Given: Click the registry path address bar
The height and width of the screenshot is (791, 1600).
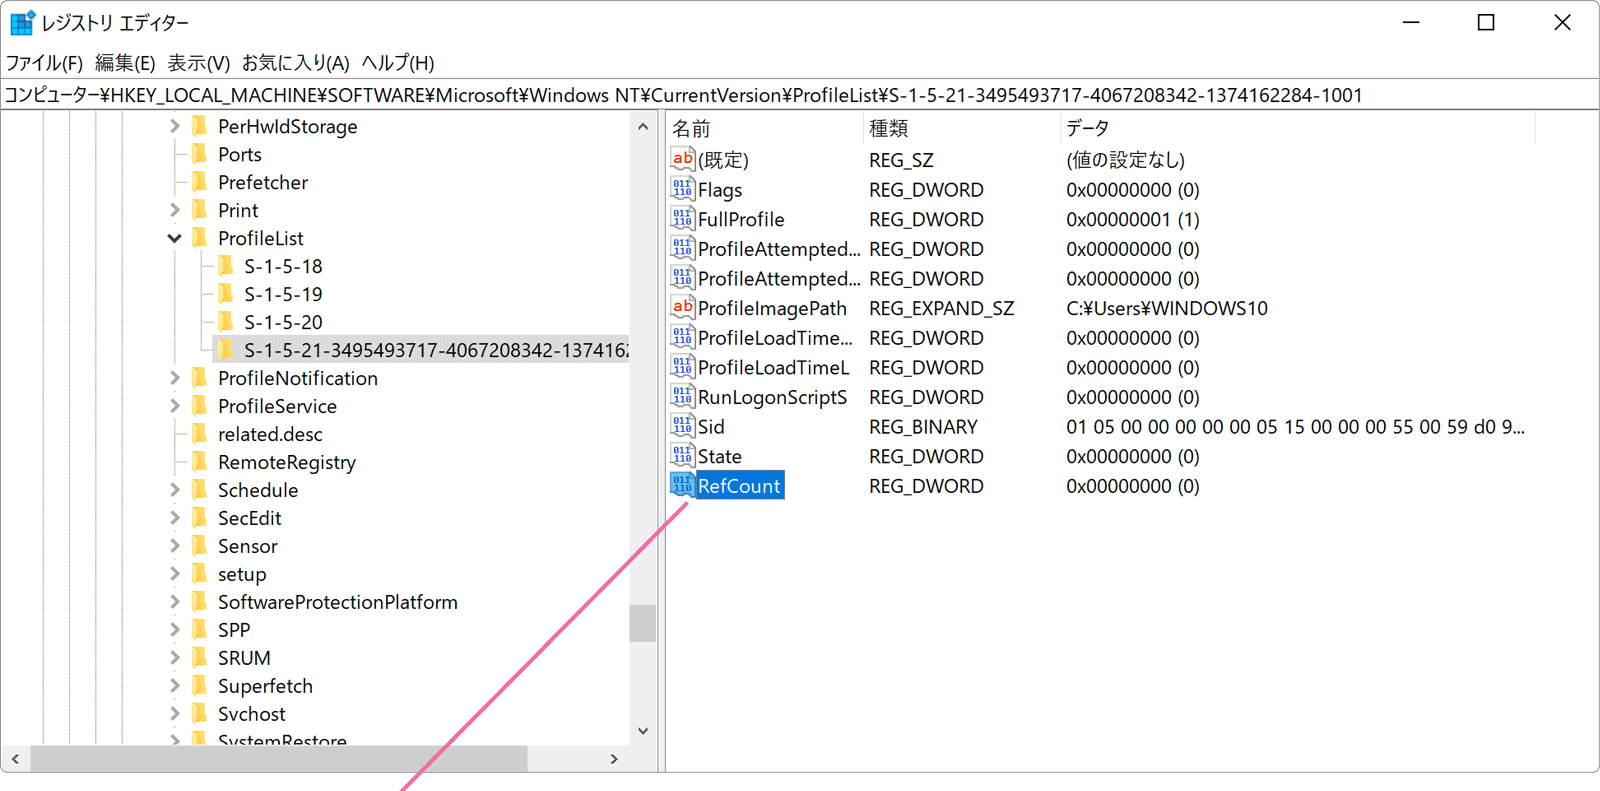Looking at the screenshot, I should tap(800, 95).
